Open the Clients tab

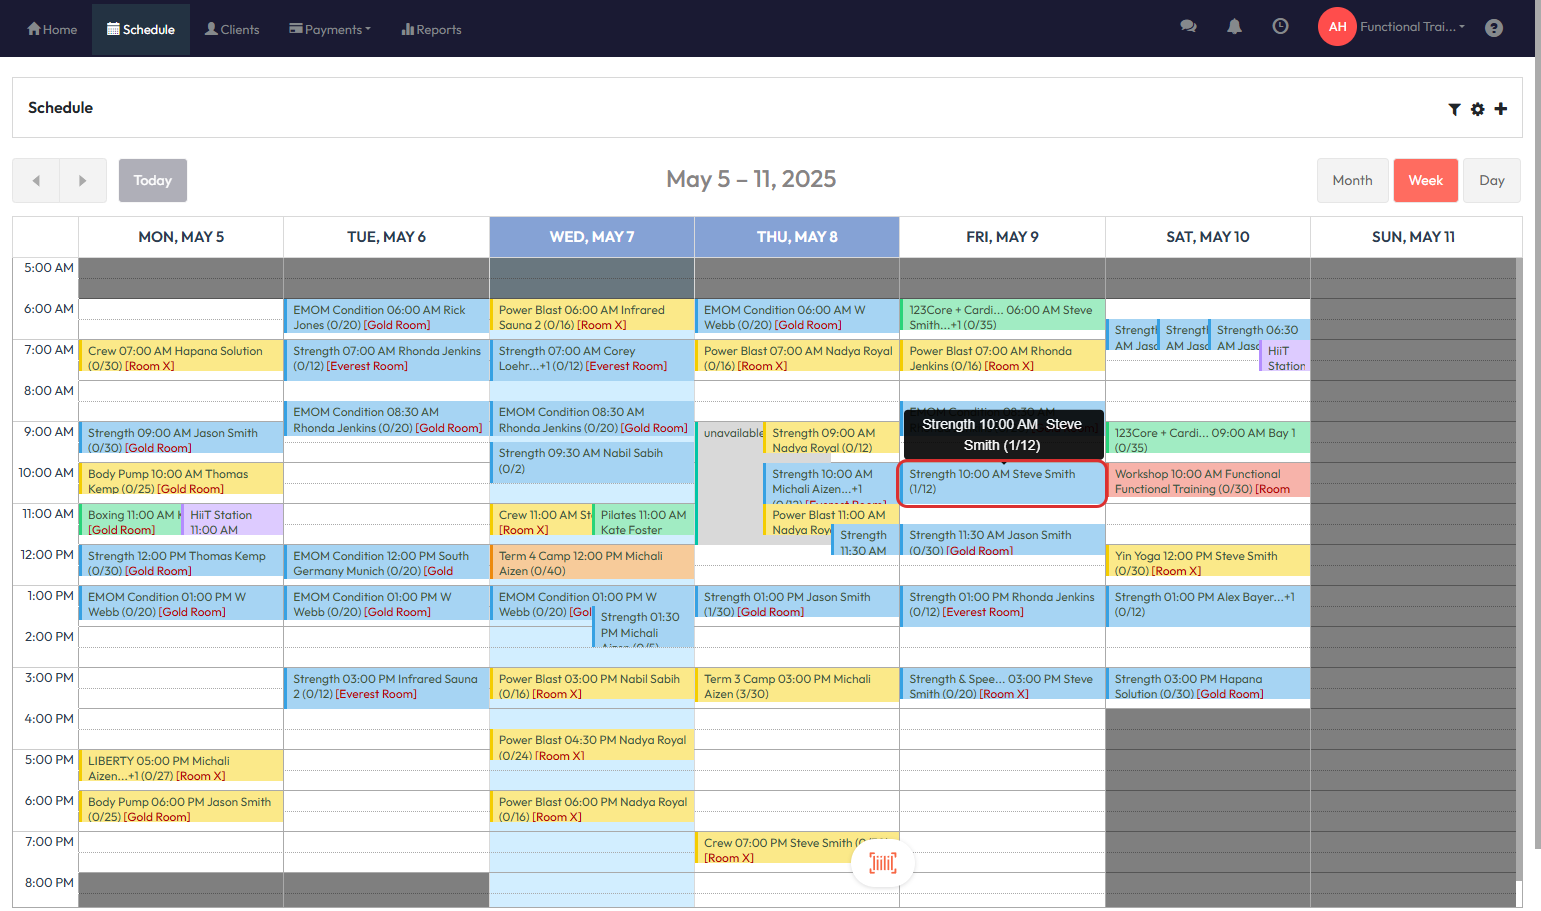click(x=232, y=29)
